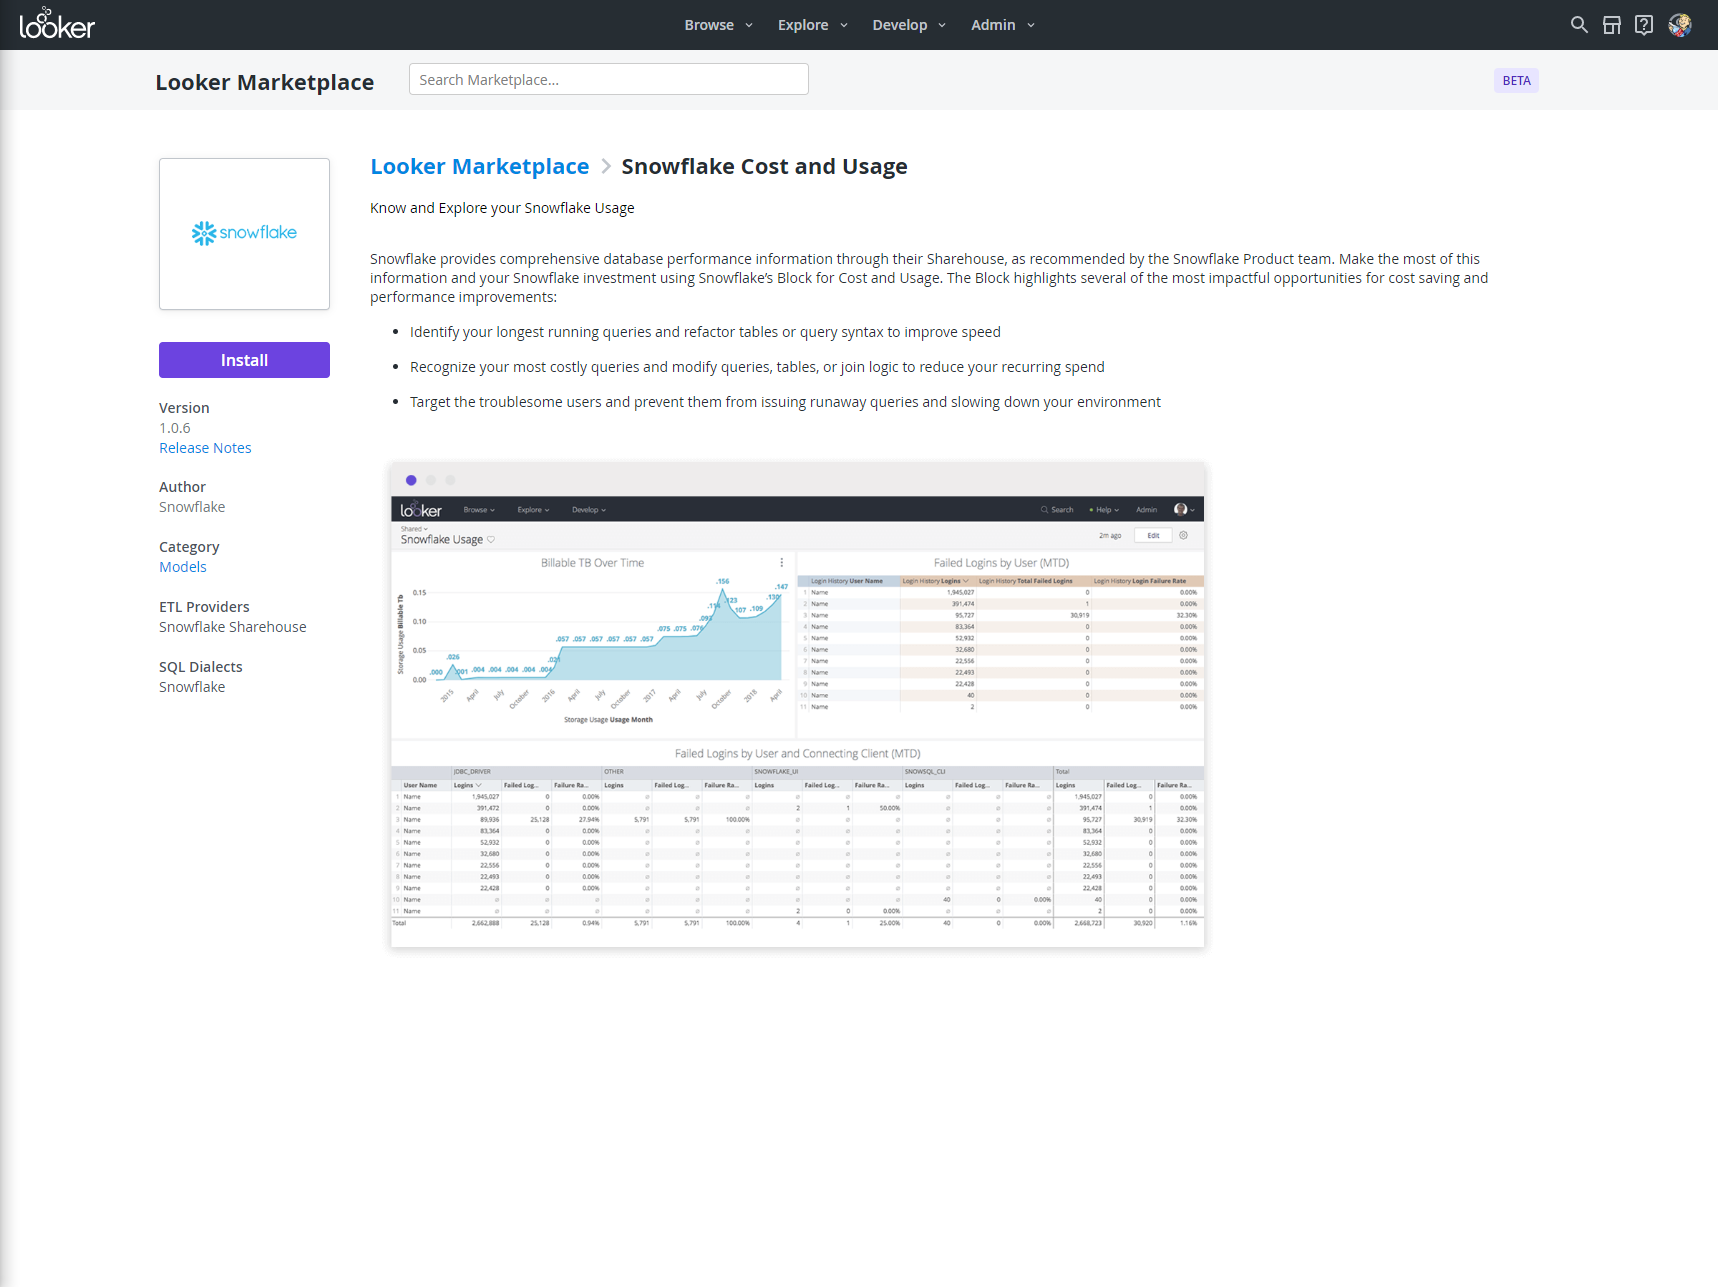Image resolution: width=1718 pixels, height=1287 pixels.
Task: Click the user avatar in the top bar
Action: pyautogui.click(x=1680, y=24)
